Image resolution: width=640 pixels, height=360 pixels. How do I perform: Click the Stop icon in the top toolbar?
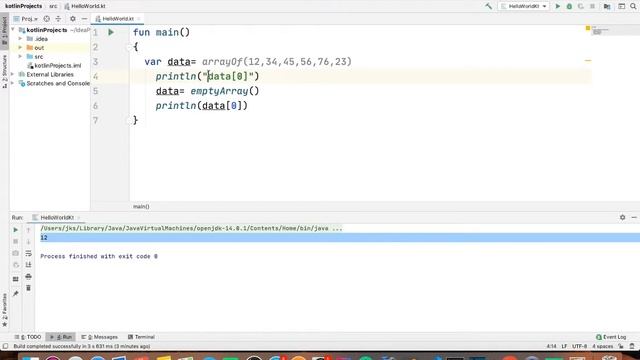click(592, 6)
